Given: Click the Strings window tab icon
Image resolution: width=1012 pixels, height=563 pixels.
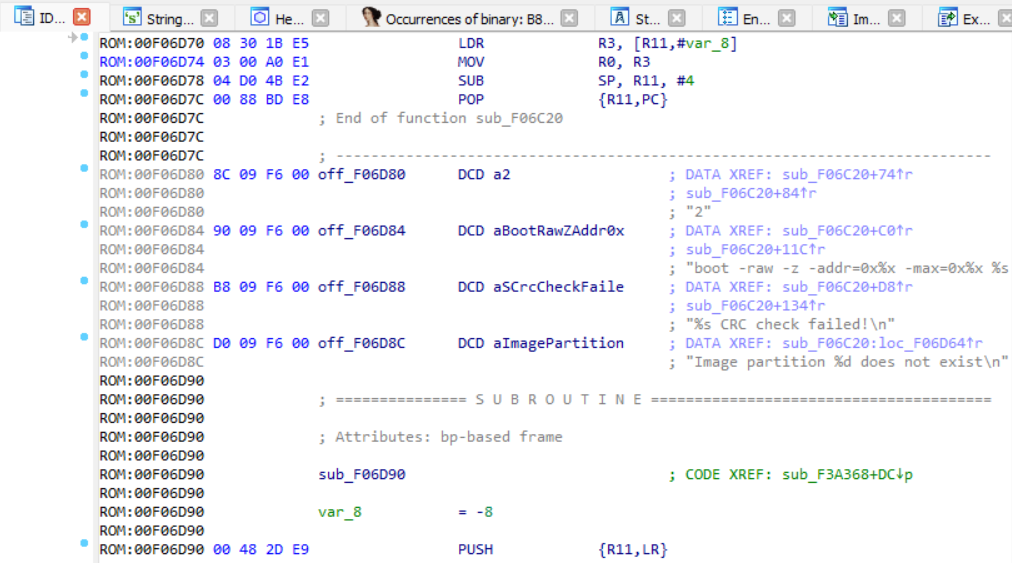Looking at the screenshot, I should click(x=132, y=18).
